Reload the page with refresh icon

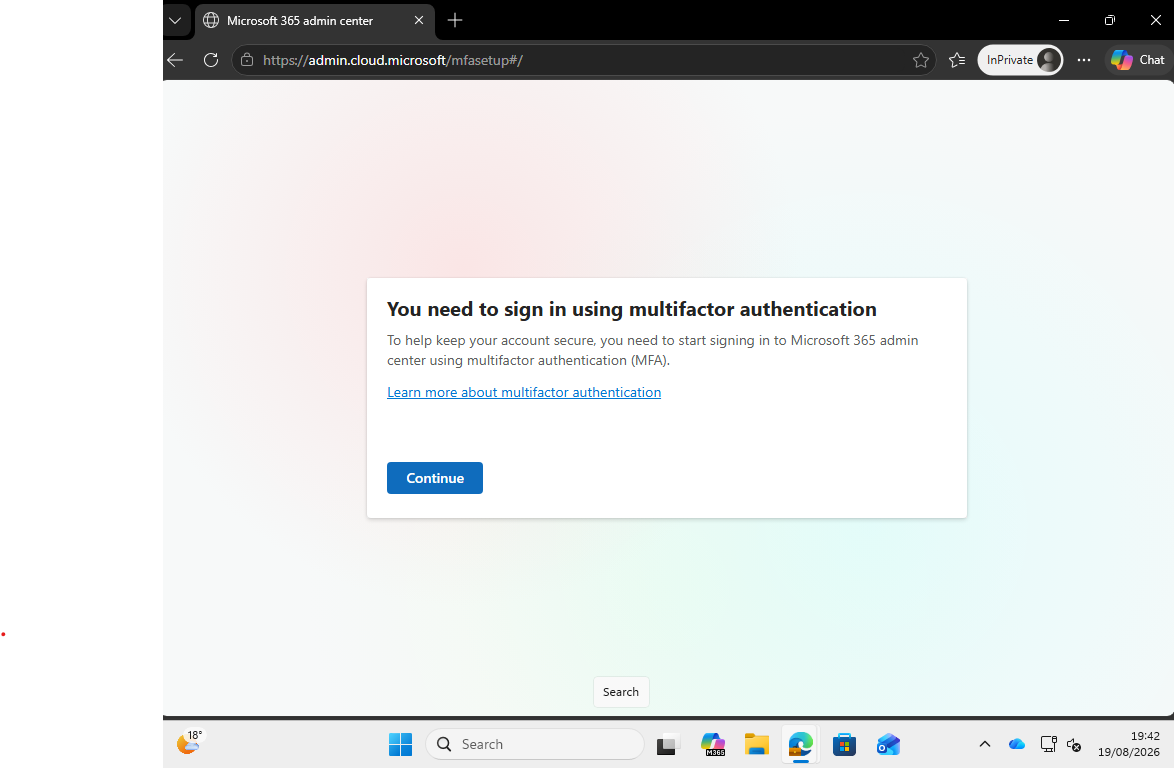pyautogui.click(x=211, y=60)
